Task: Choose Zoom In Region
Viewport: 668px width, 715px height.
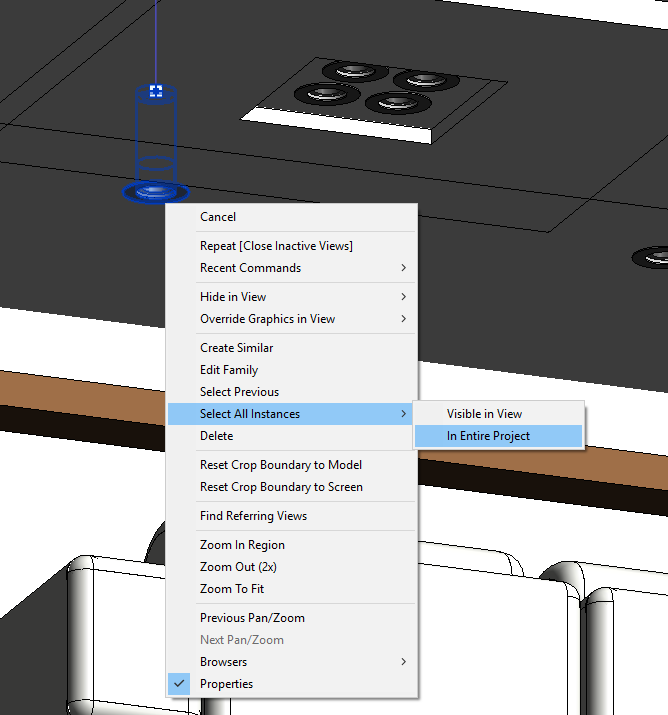Action: pos(292,545)
